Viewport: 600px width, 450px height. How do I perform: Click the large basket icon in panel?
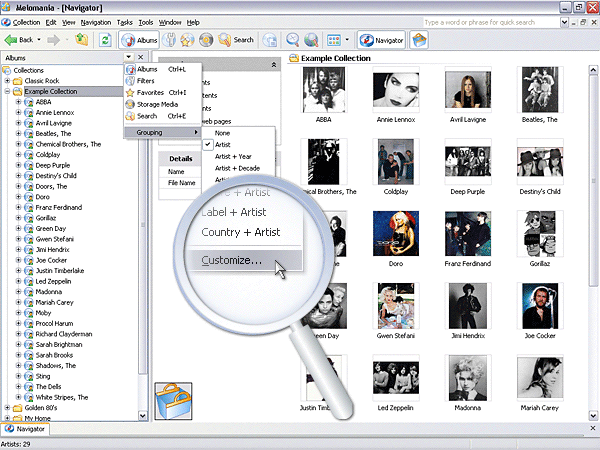173,401
